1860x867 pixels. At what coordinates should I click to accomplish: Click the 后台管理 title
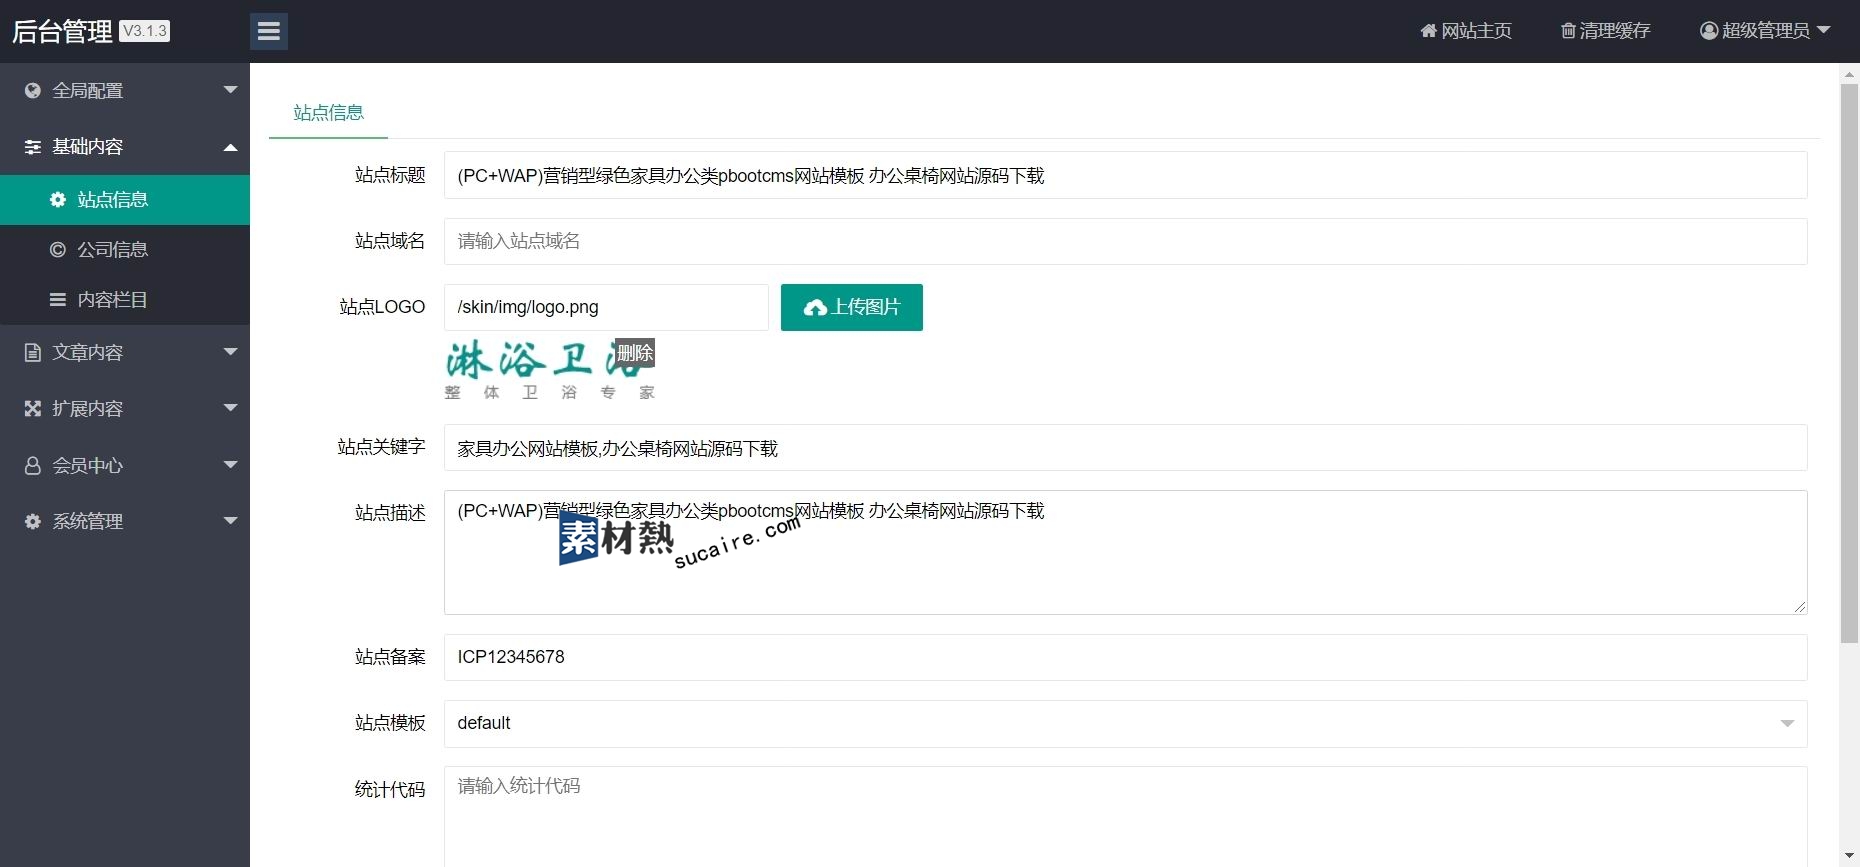62,32
